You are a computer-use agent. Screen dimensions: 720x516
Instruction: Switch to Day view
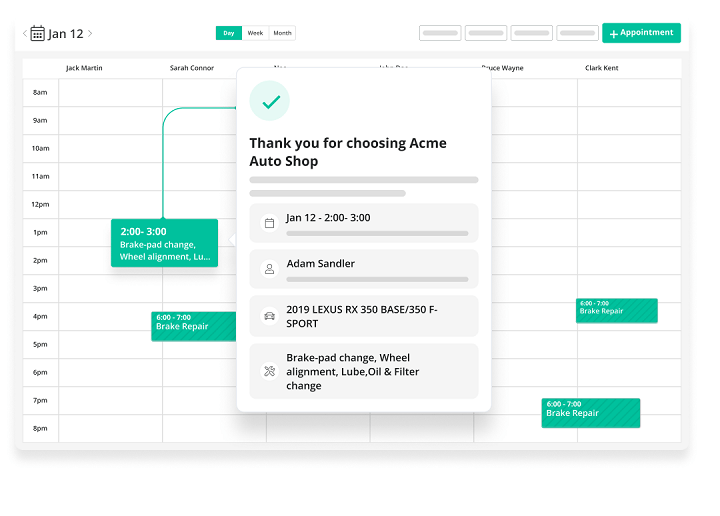[x=229, y=33]
